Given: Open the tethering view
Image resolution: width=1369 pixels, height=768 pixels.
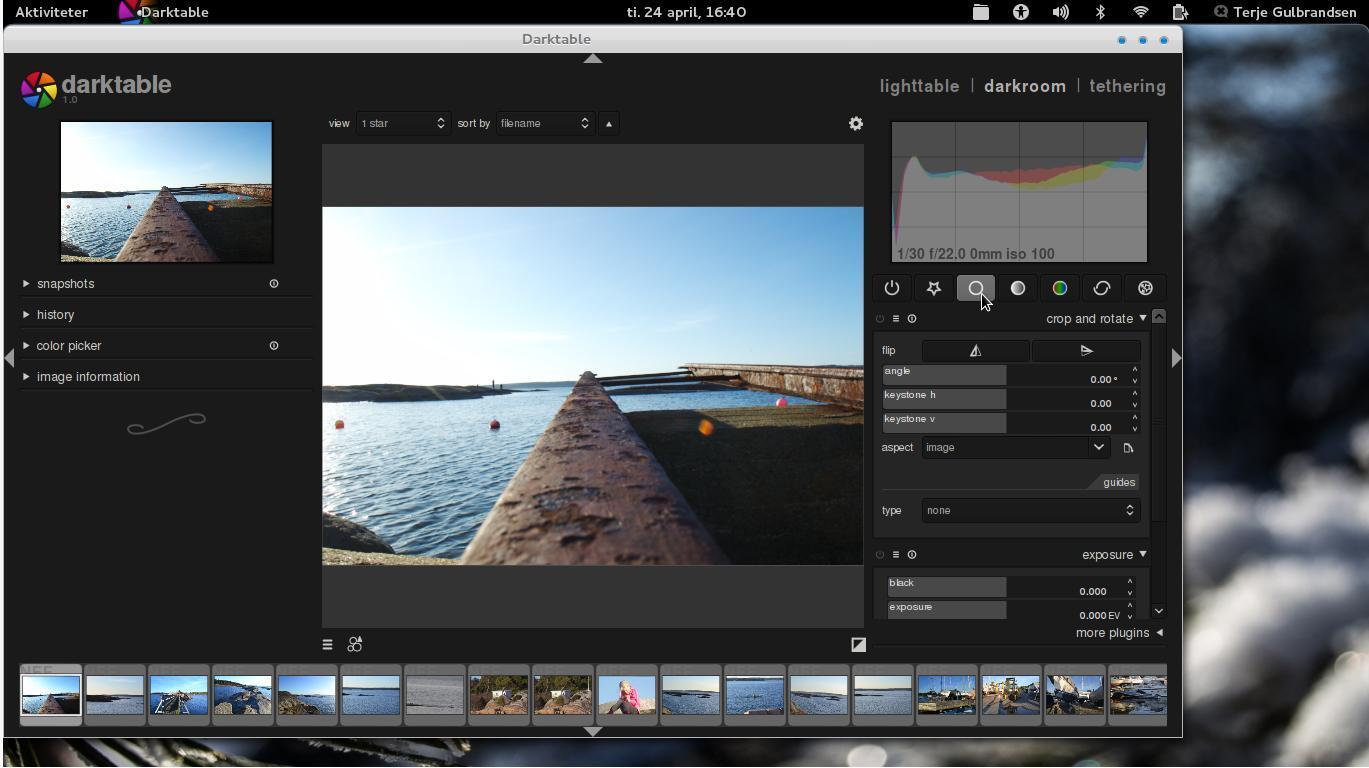Looking at the screenshot, I should [x=1127, y=86].
